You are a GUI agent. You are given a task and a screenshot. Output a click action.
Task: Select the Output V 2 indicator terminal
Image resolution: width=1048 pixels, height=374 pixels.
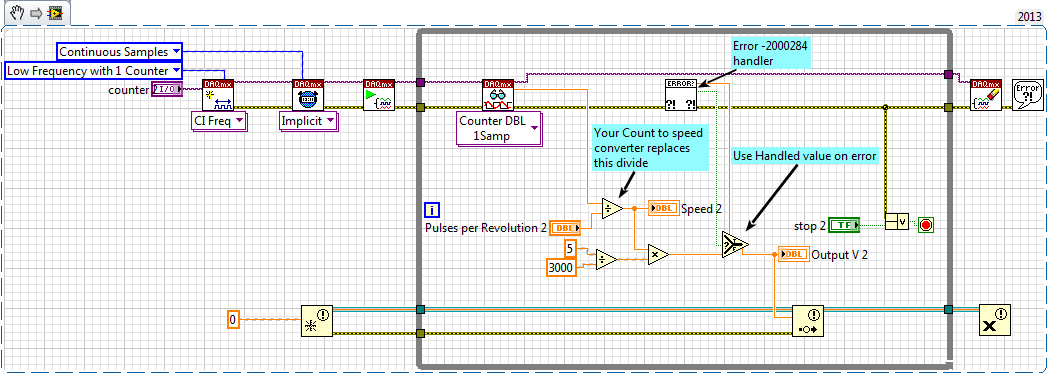point(793,254)
